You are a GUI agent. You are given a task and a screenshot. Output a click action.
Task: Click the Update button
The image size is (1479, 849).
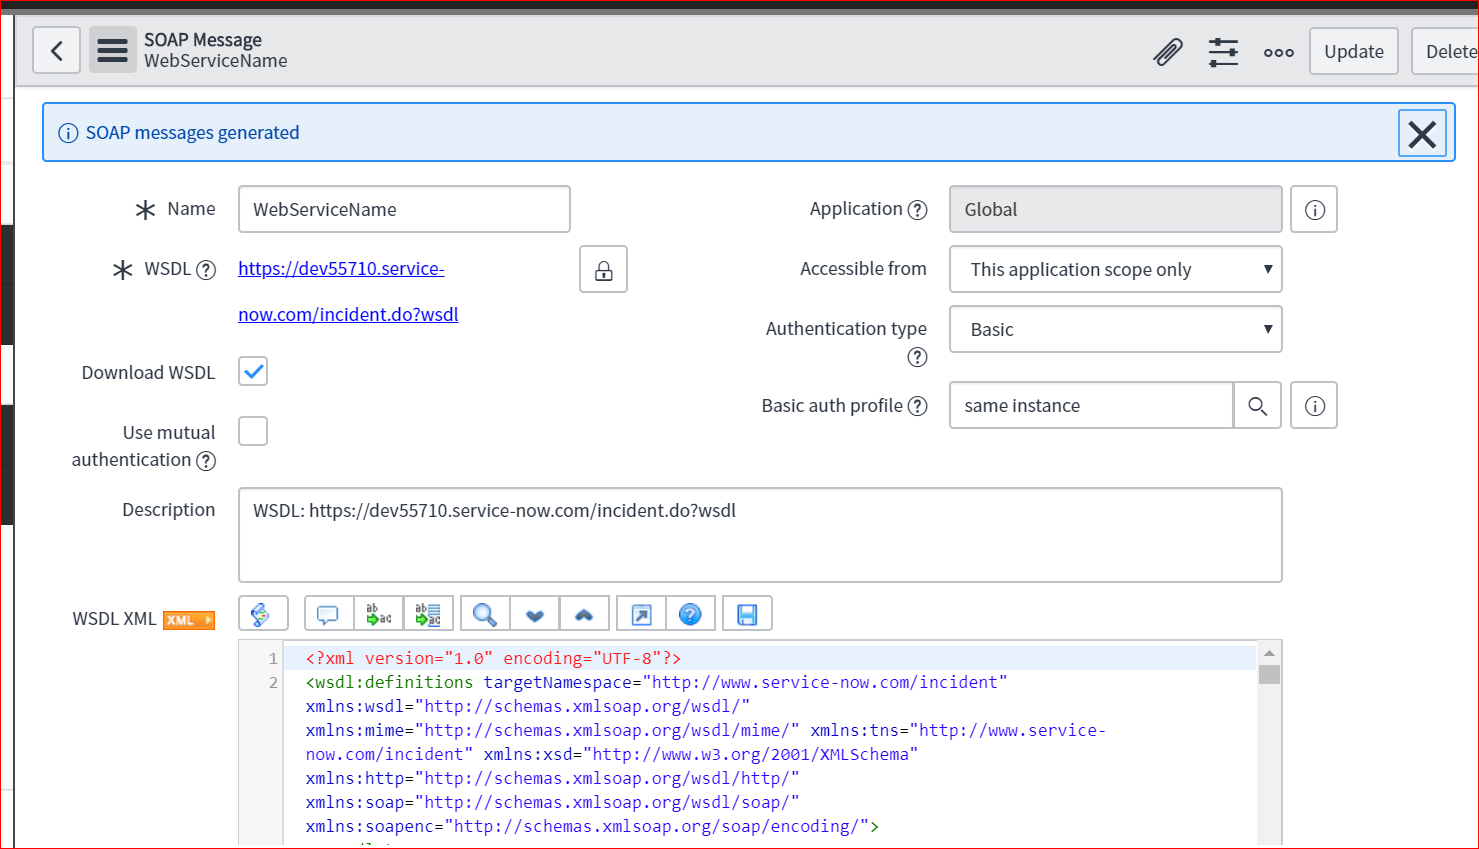[x=1354, y=52]
